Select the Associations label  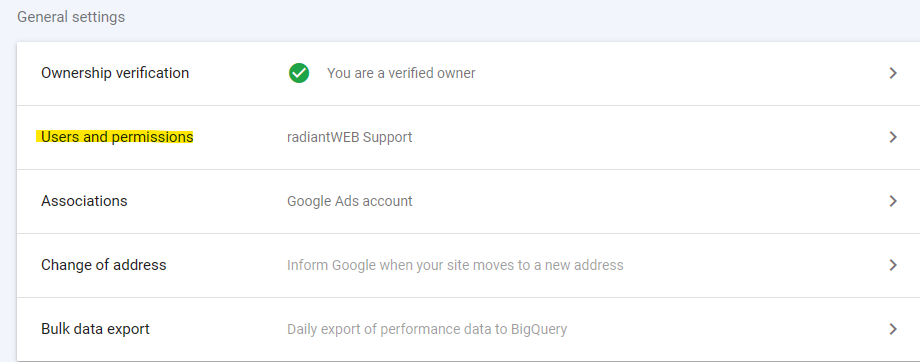[84, 201]
